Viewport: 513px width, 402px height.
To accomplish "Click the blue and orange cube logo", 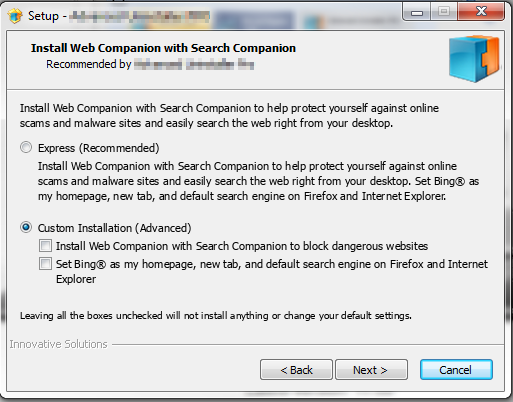I will coord(474,58).
